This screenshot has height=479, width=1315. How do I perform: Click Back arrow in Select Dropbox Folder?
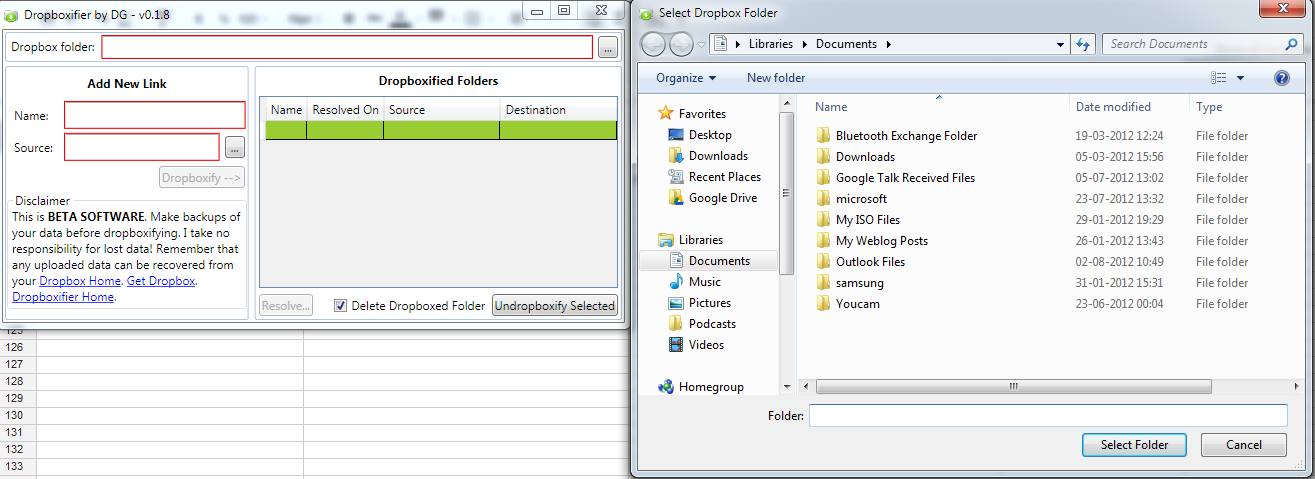[653, 44]
